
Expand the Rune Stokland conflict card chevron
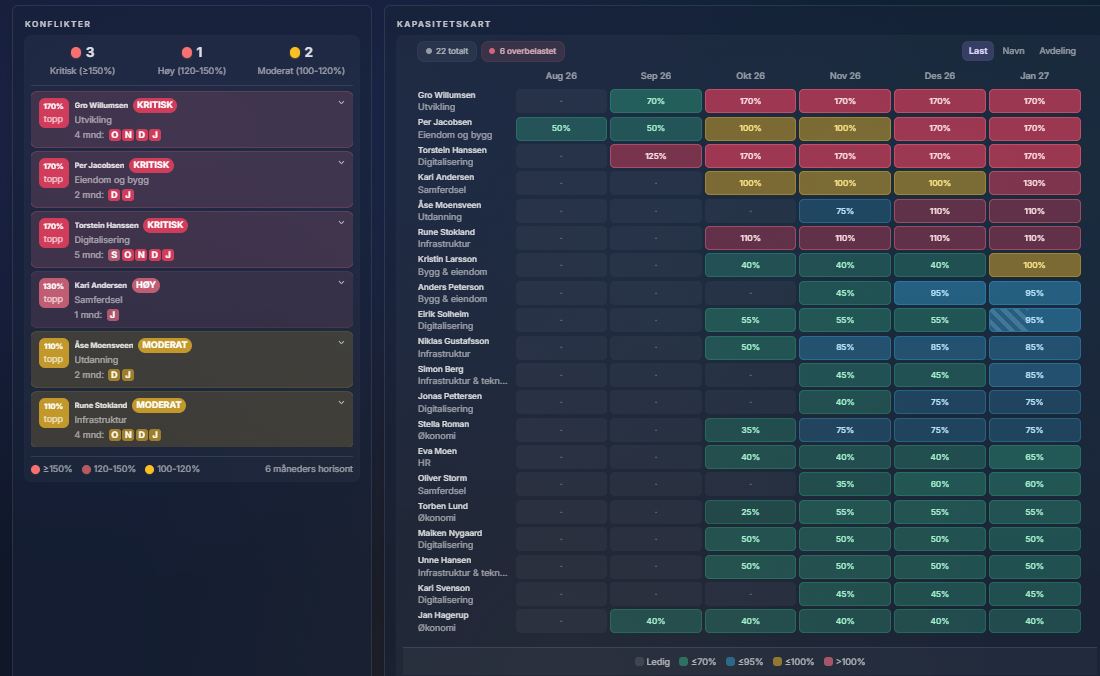coord(342,403)
